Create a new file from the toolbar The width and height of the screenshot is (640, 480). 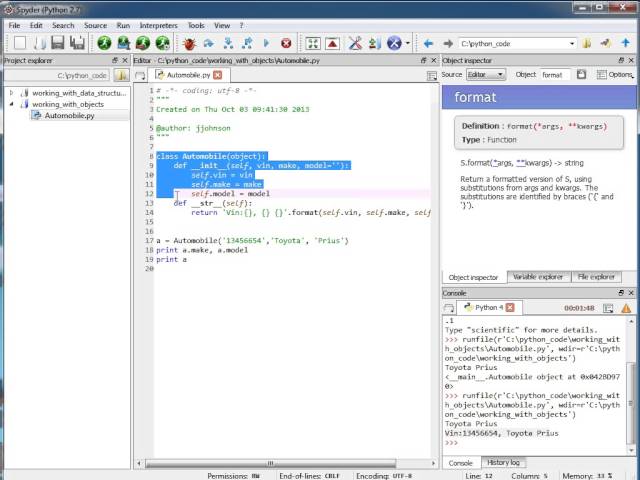(20, 43)
